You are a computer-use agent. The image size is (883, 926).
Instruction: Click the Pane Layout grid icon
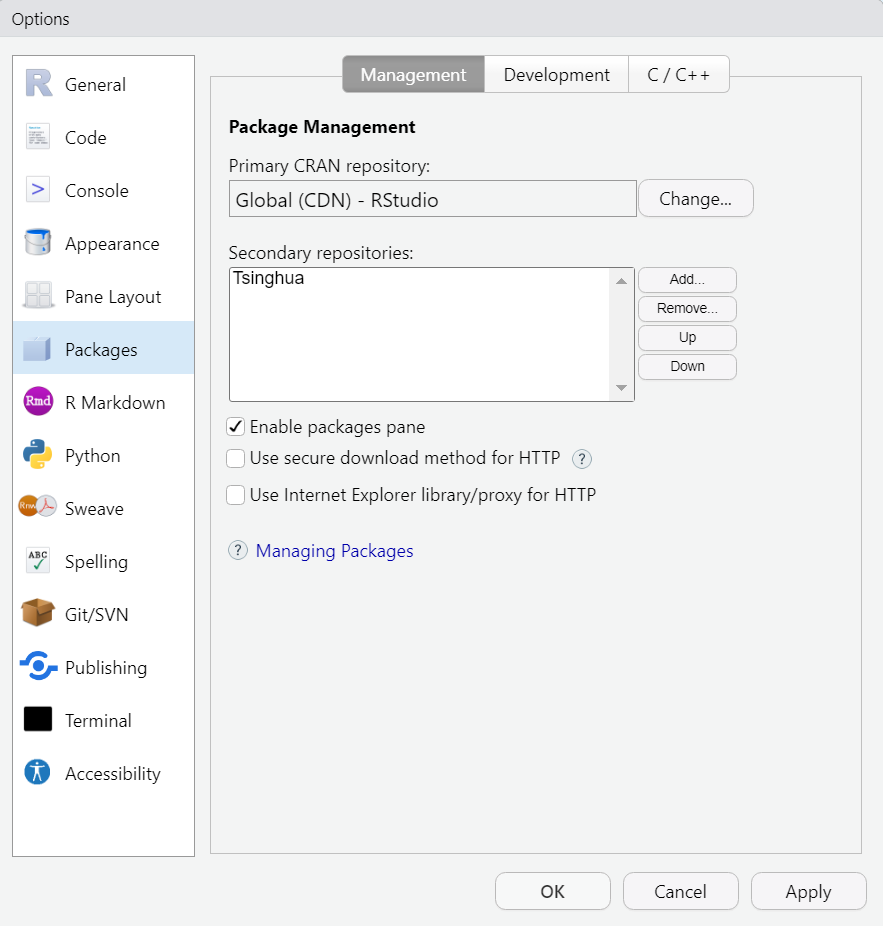[x=38, y=295]
